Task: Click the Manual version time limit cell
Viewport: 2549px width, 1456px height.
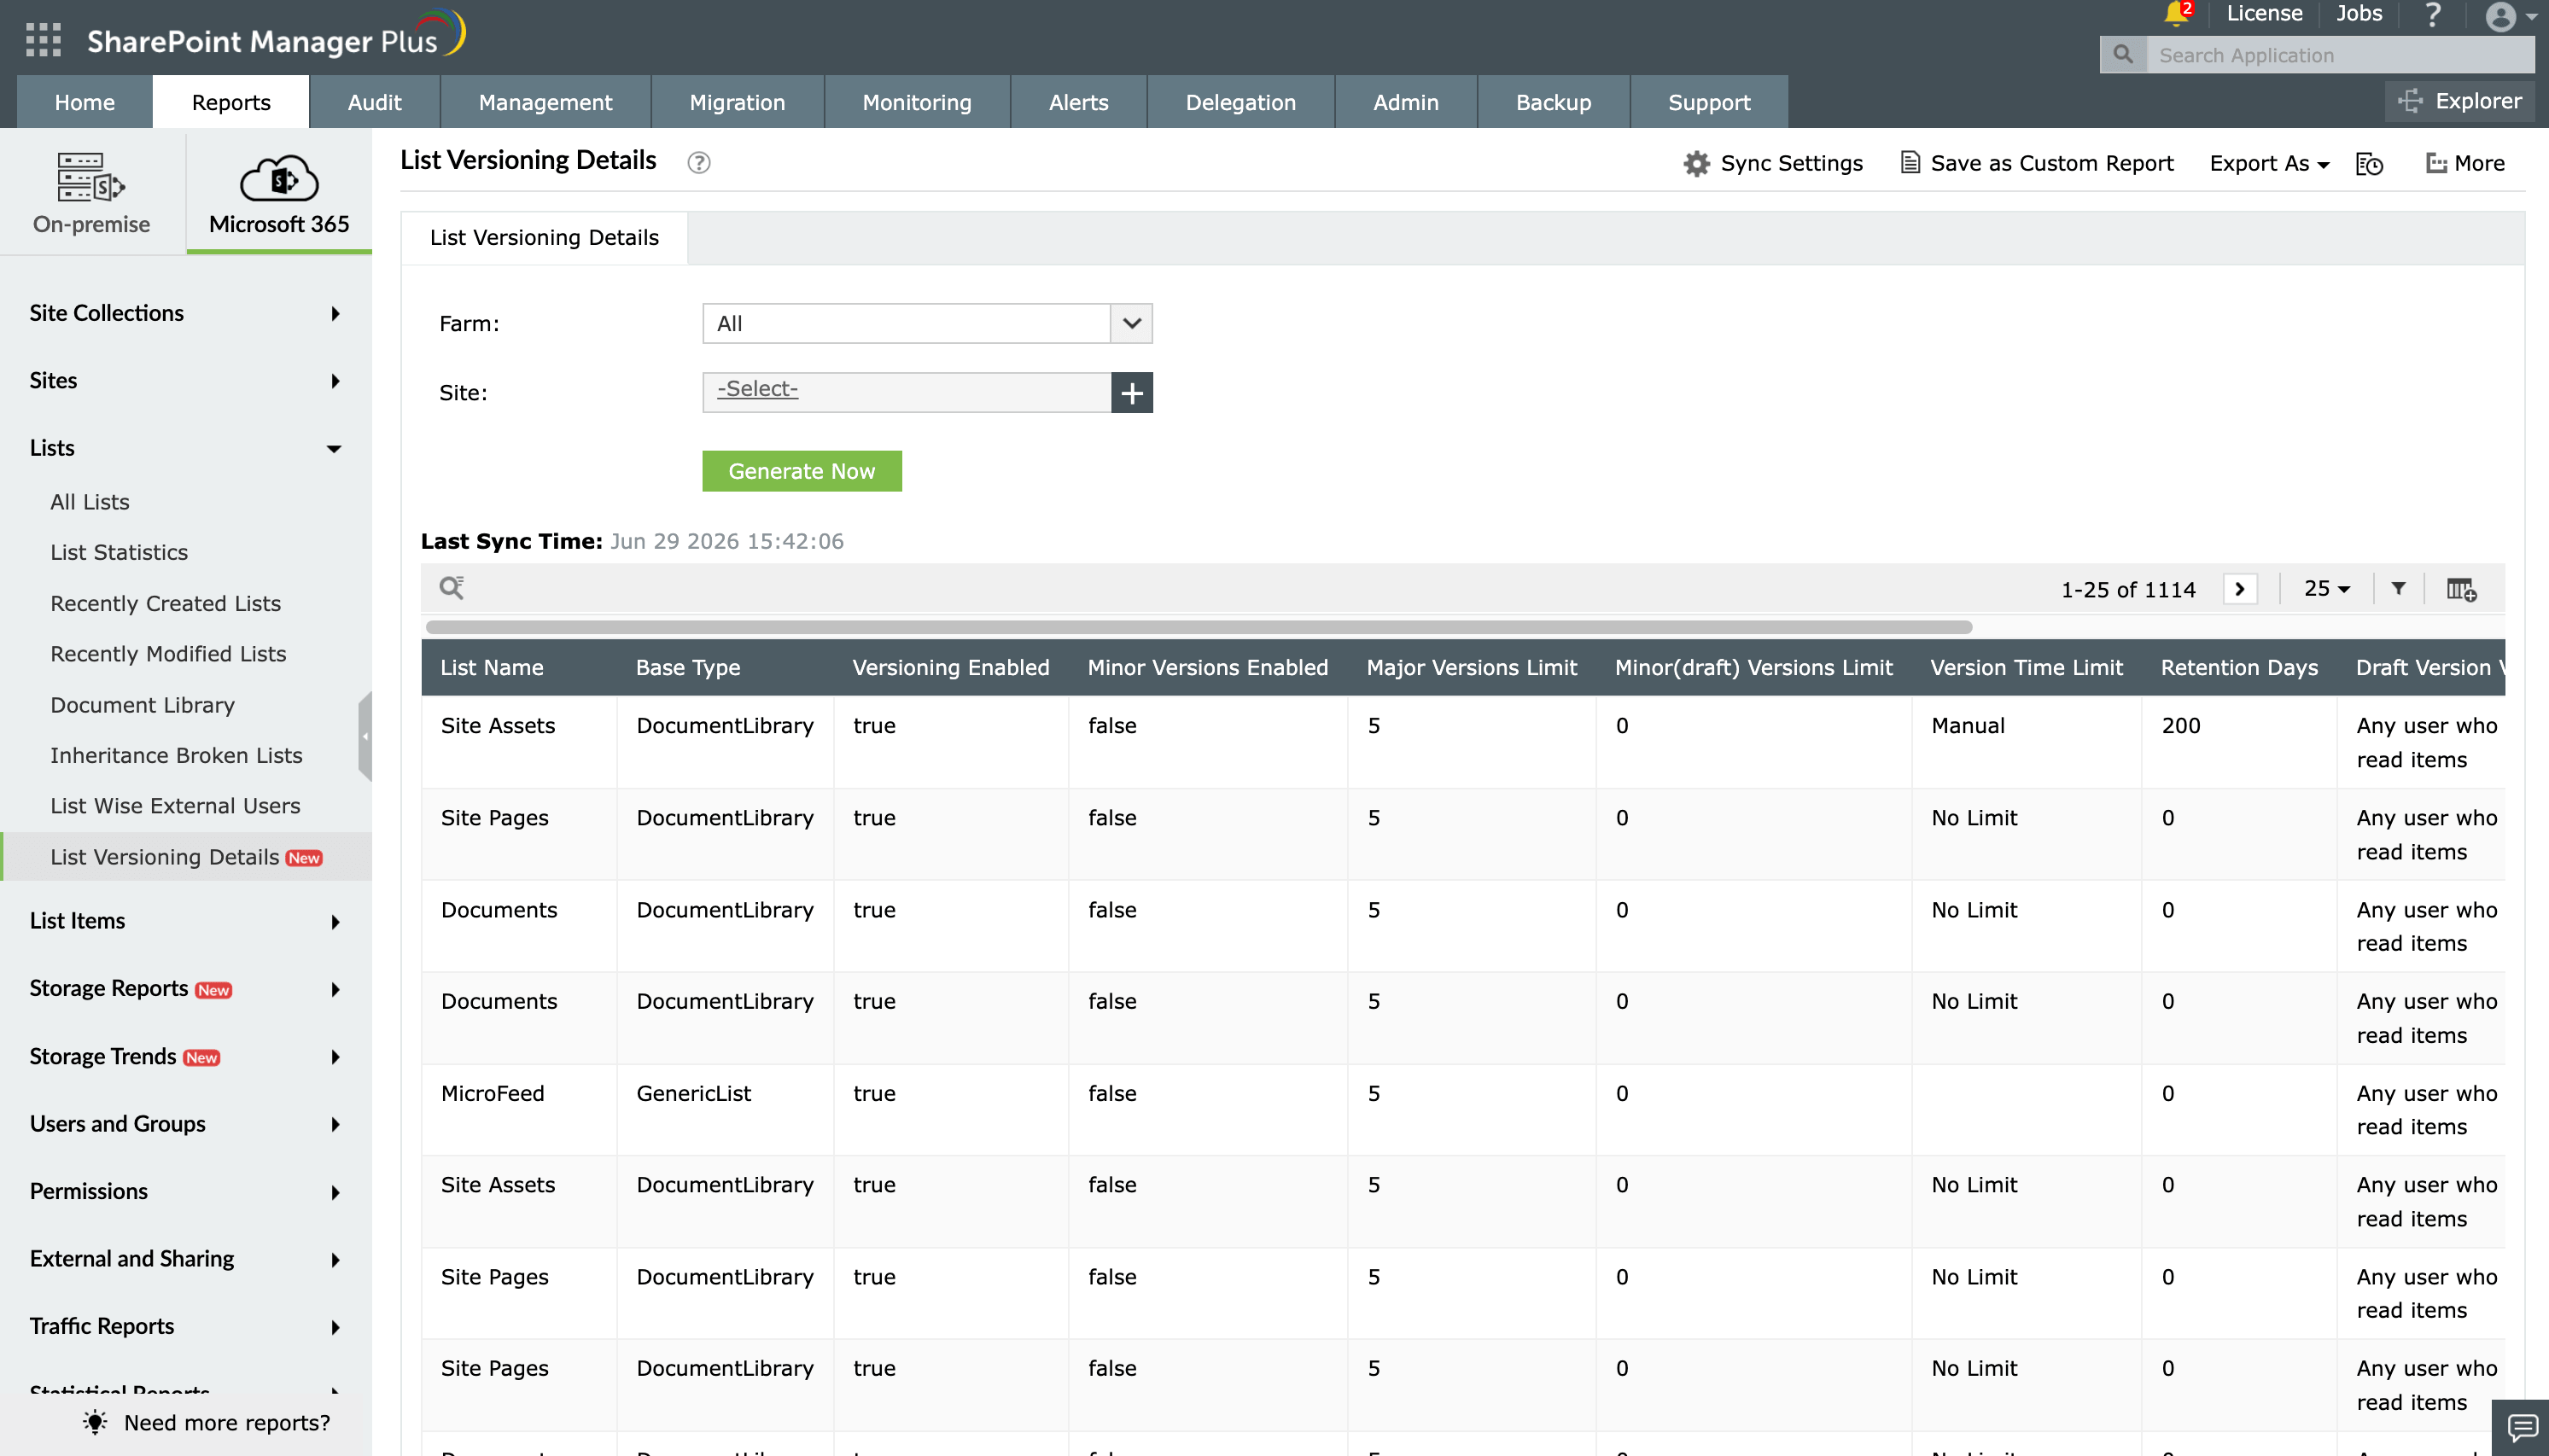Action: (1967, 726)
